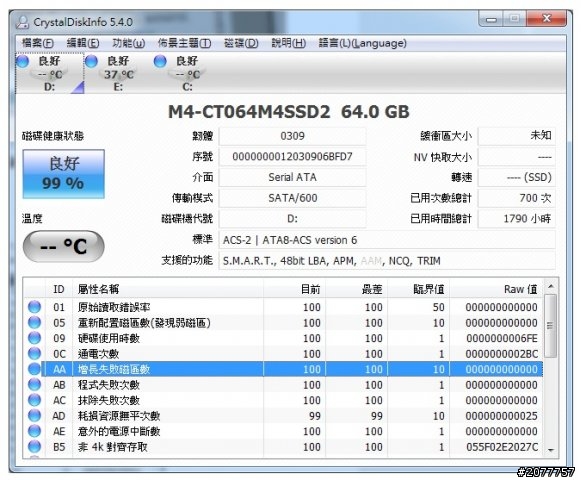Open the 語言(L)(Language) menu
This screenshot has width=581, height=480.
(362, 43)
